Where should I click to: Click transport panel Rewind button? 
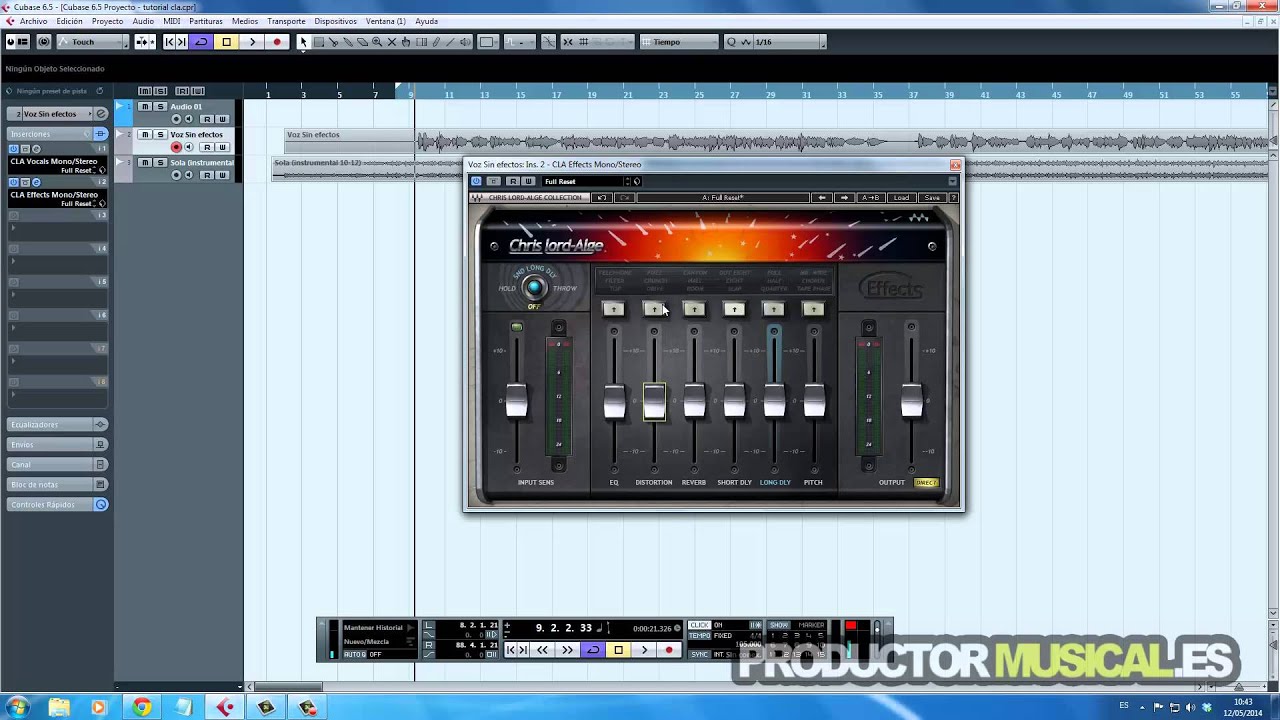click(542, 650)
